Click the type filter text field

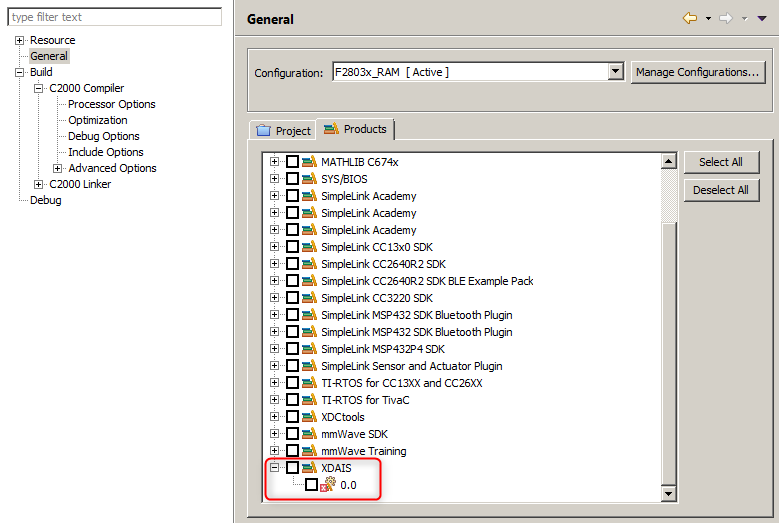(114, 17)
